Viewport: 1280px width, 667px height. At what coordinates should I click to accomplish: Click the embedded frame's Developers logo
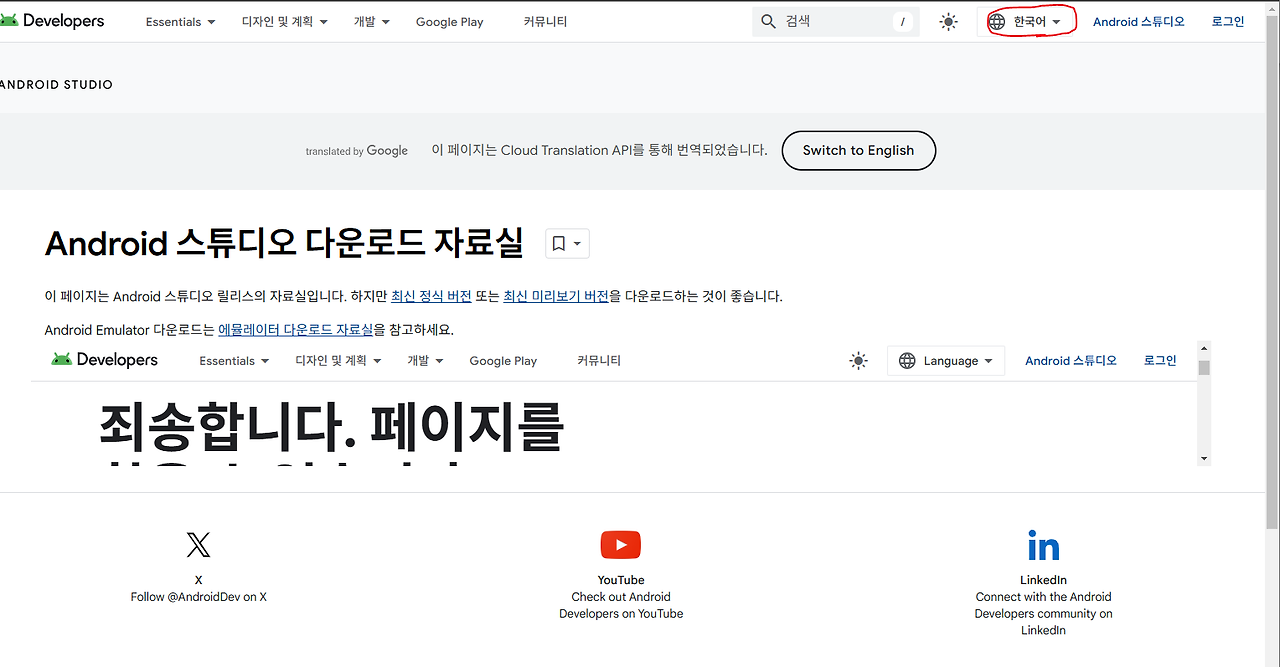pos(104,360)
